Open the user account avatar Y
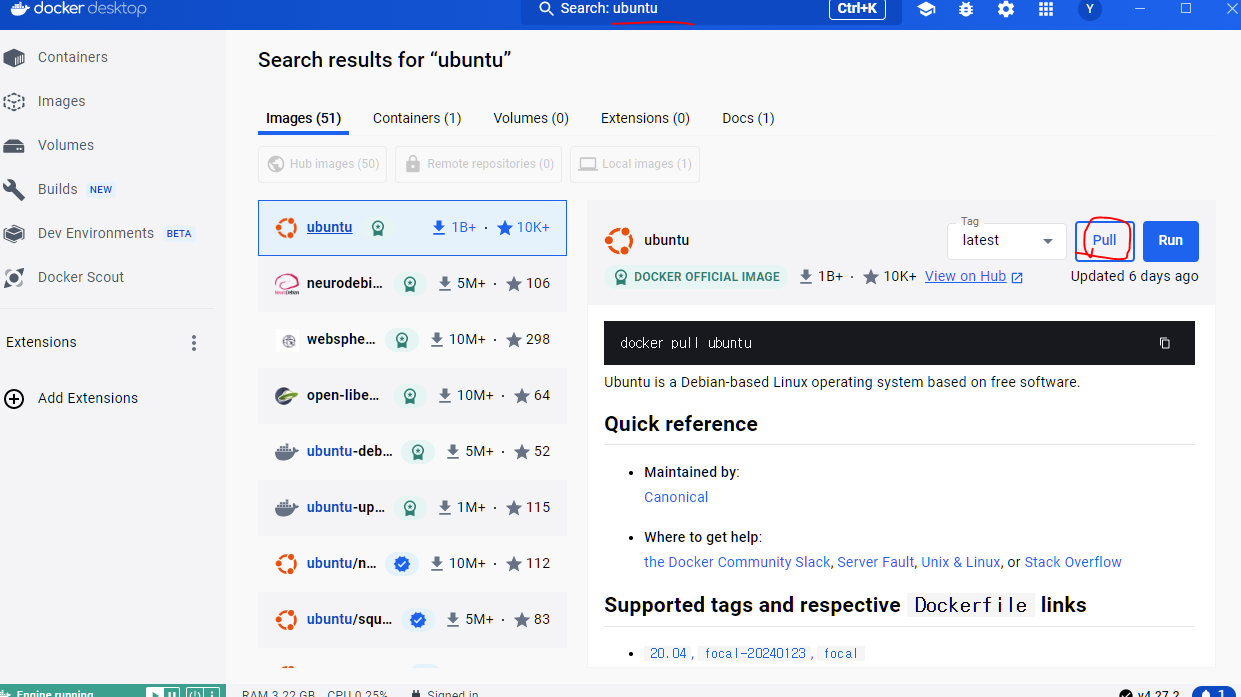Viewport: 1241px width, 697px height. pos(1090,9)
